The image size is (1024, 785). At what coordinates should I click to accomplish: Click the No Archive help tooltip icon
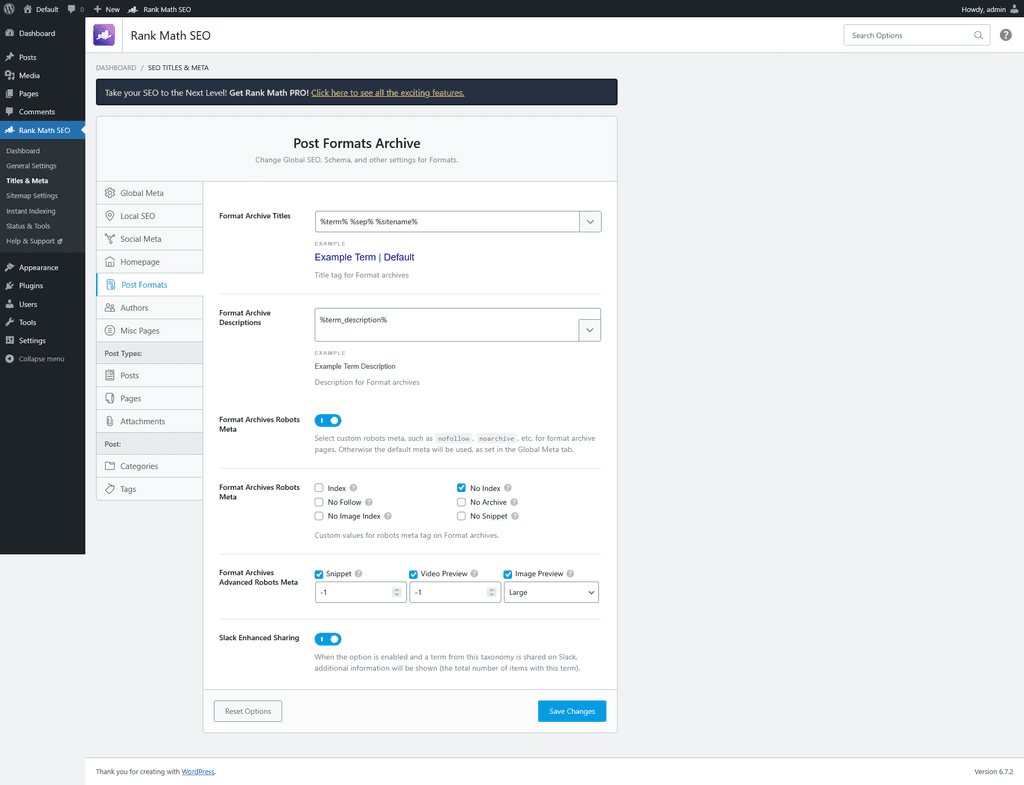pyautogui.click(x=514, y=502)
